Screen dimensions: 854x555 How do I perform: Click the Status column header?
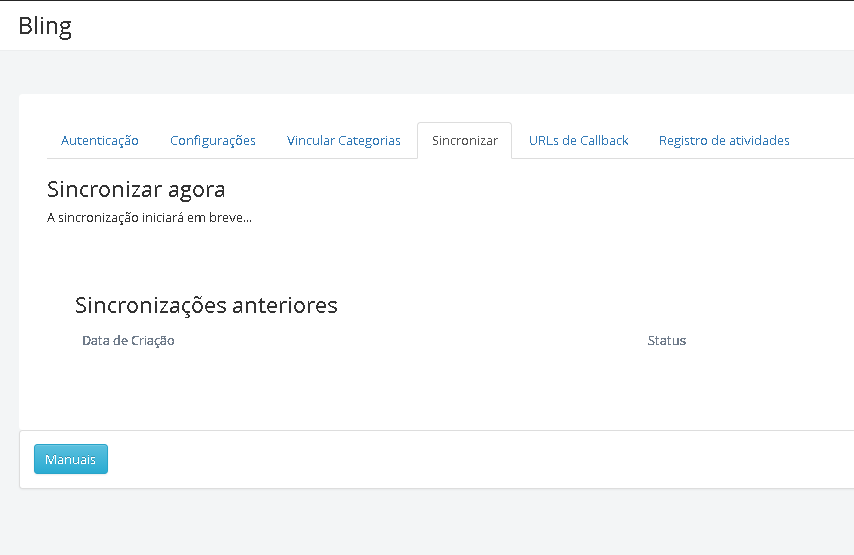coord(667,340)
